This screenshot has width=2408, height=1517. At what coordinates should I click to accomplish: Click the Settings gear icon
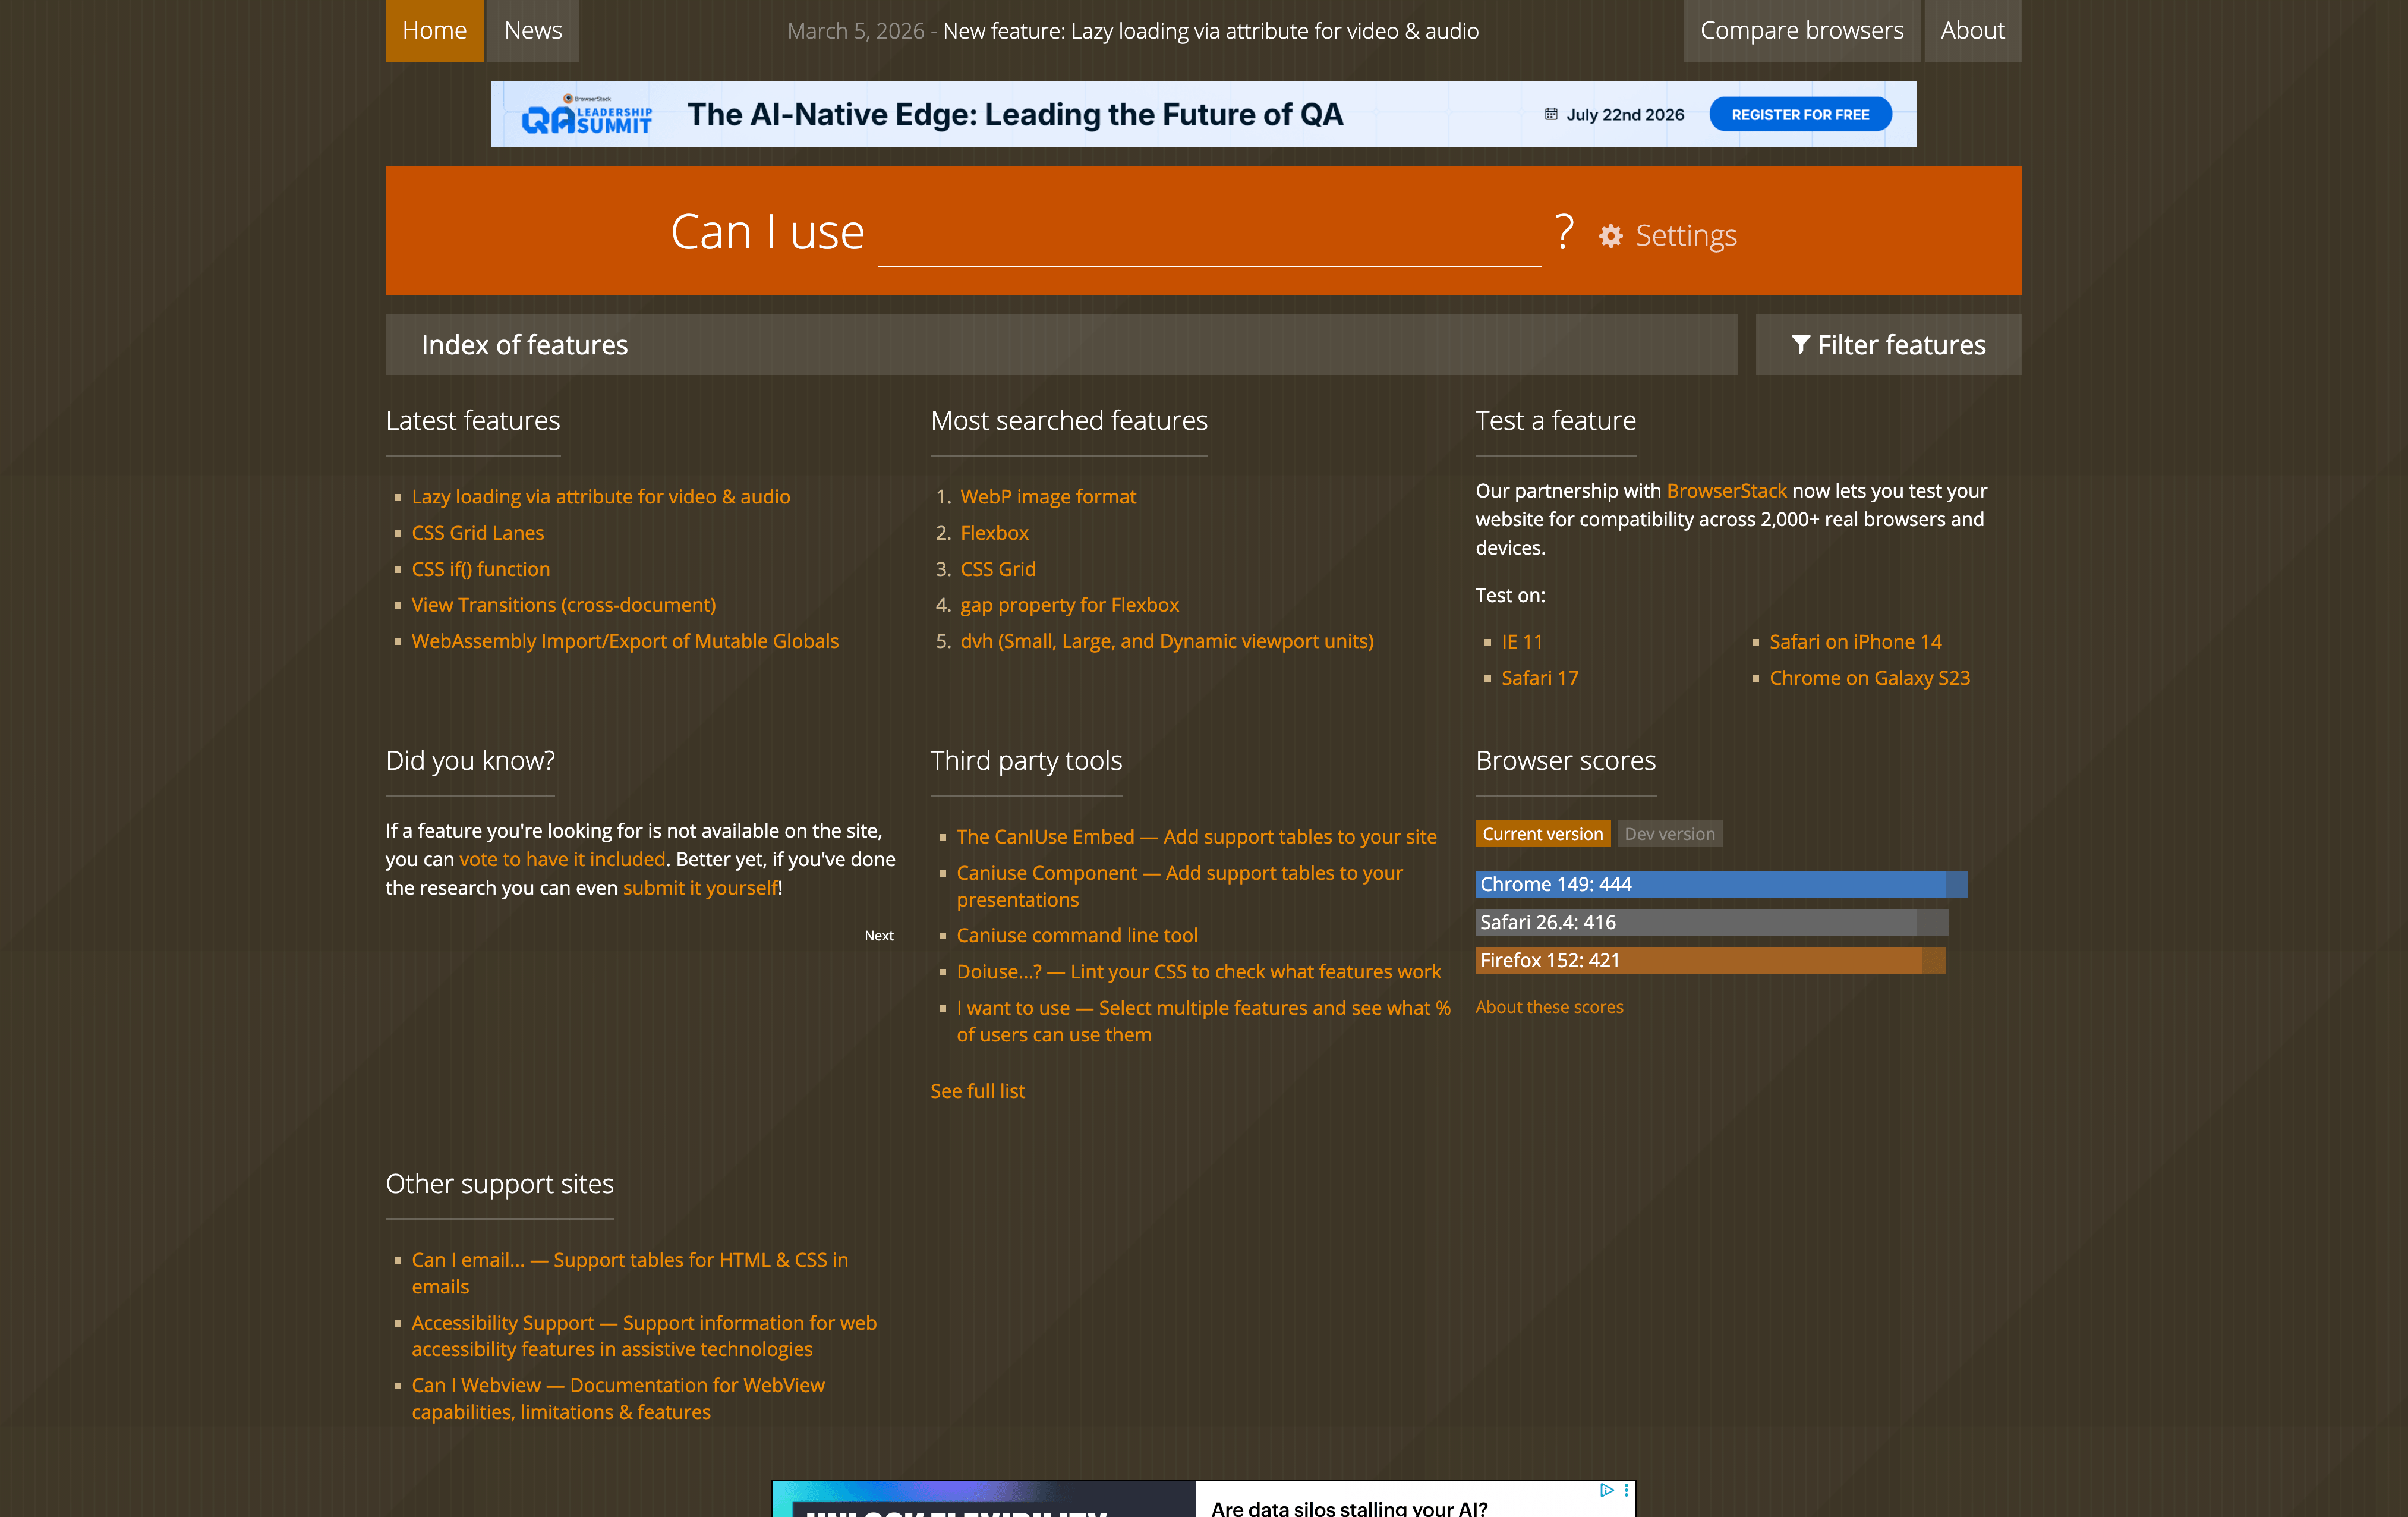pyautogui.click(x=1610, y=236)
